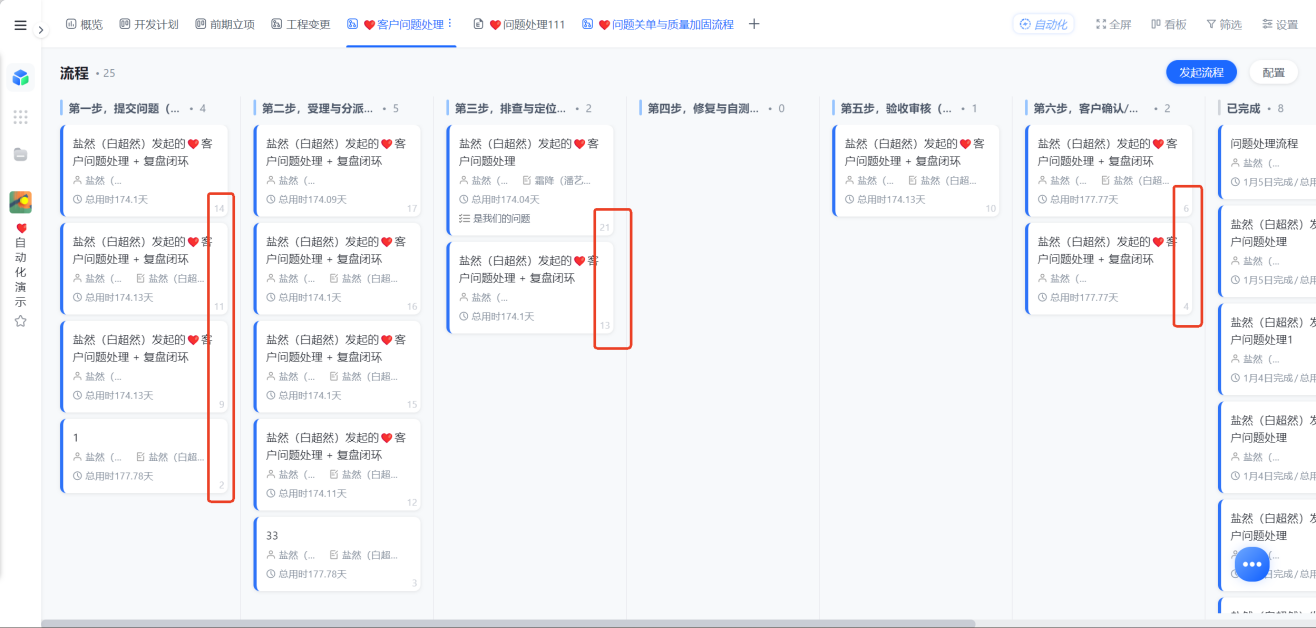Open the step three card numbered 13

coord(530,287)
